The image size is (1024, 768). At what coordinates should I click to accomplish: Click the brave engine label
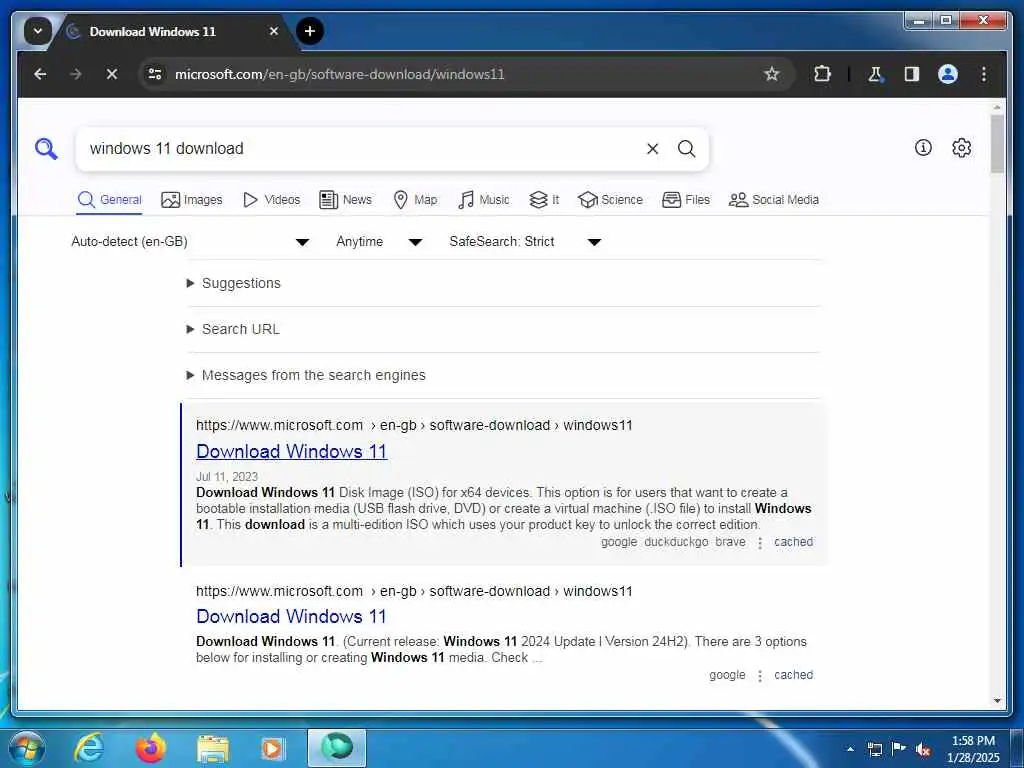point(730,542)
